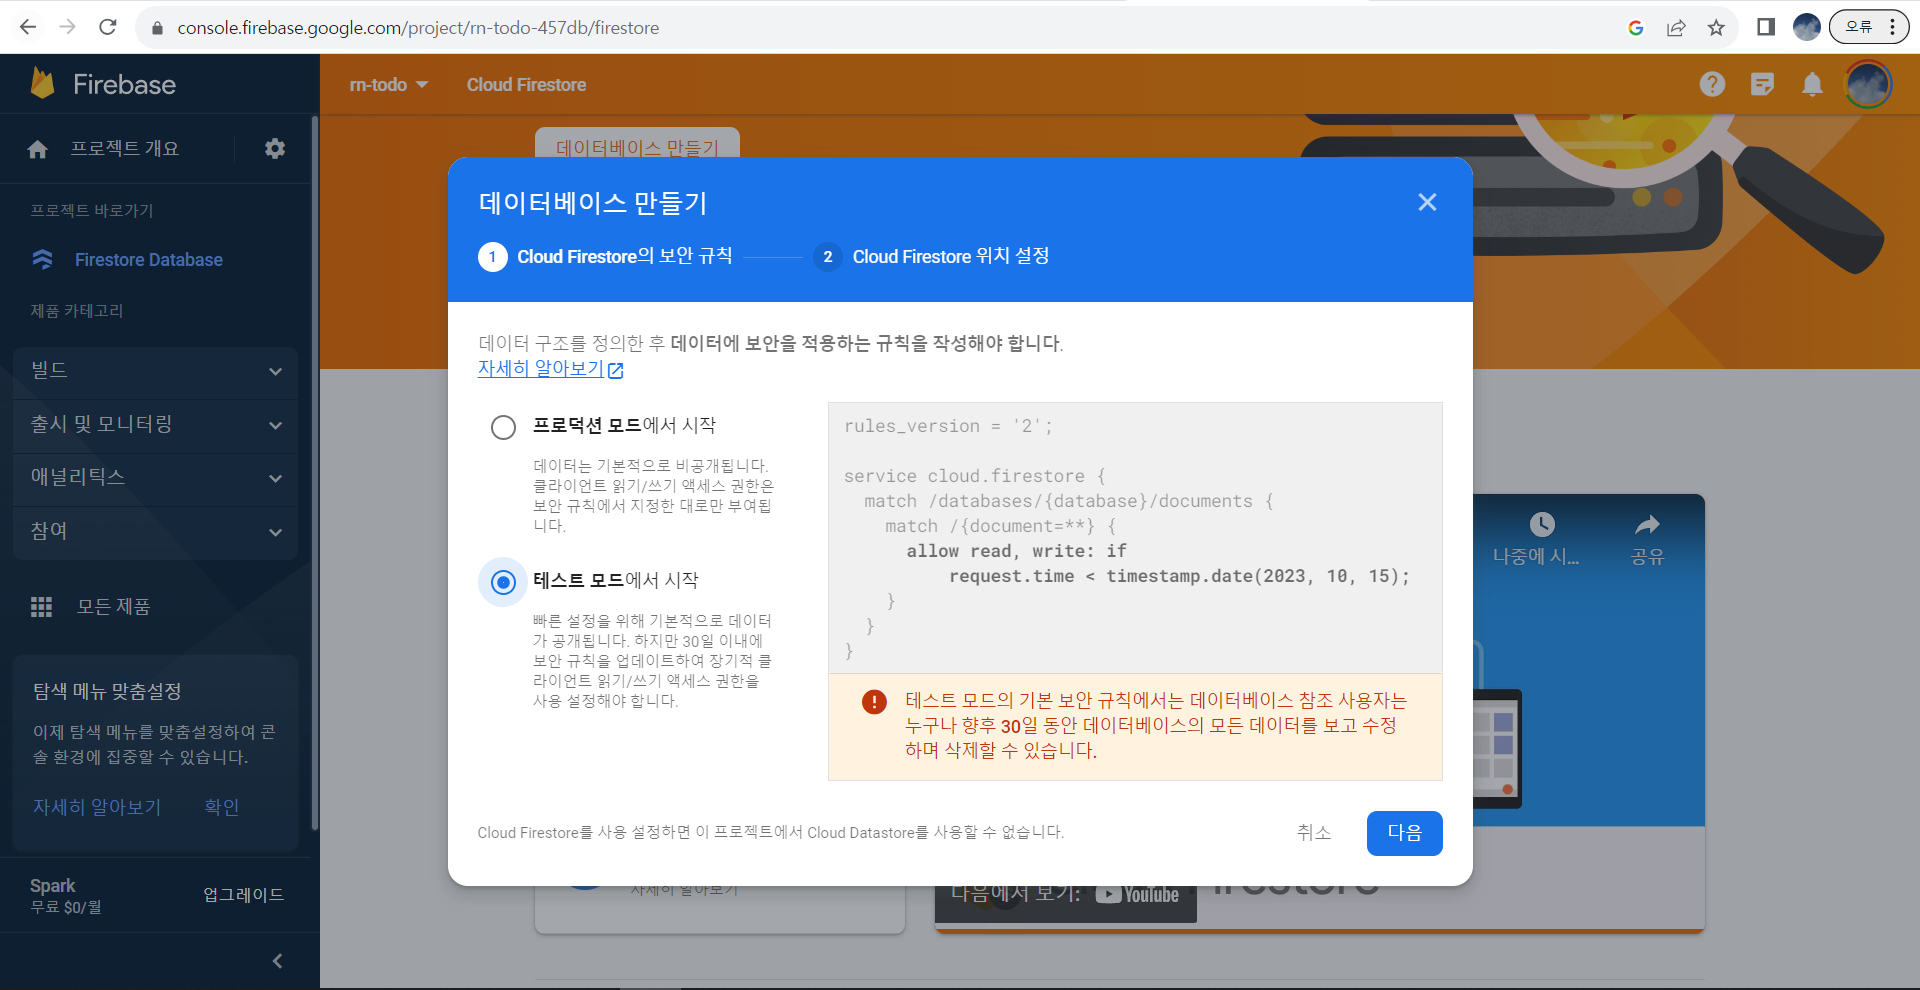Click the browser back arrow
The image size is (1920, 990).
[28, 27]
